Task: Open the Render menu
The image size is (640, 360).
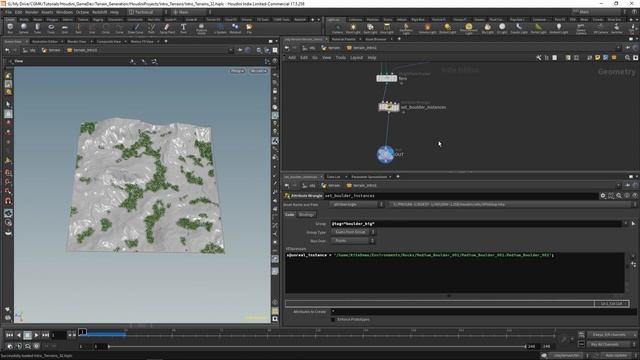Action: [x=31, y=12]
